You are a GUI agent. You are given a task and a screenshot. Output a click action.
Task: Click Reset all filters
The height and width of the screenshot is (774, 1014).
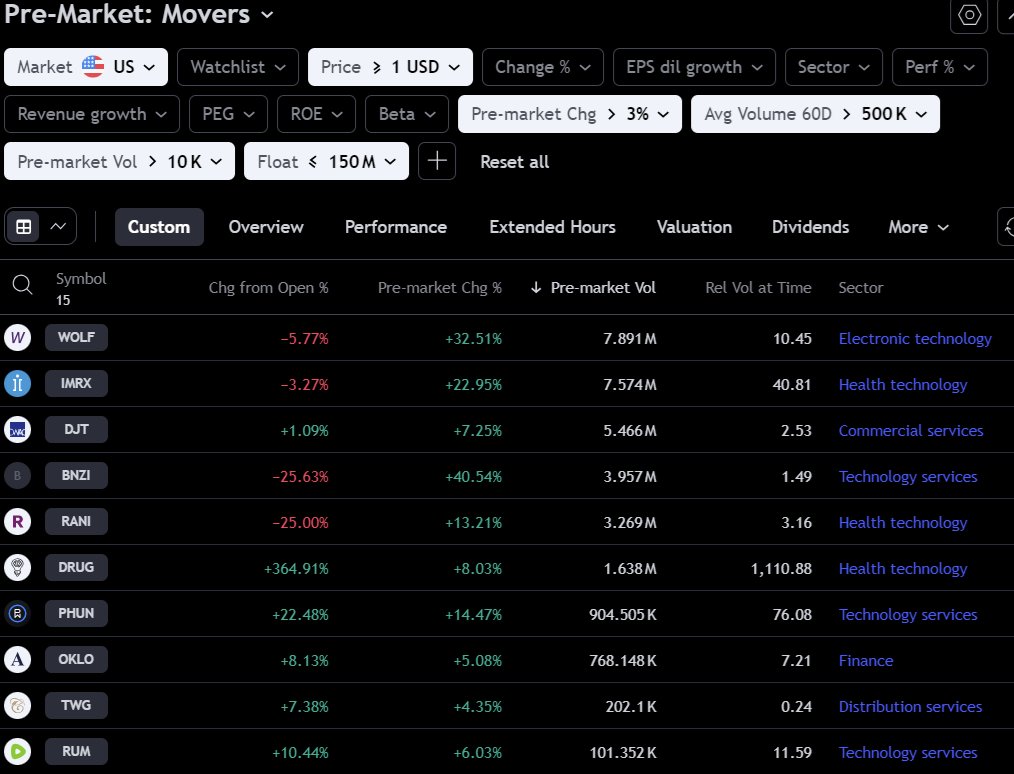pos(515,162)
